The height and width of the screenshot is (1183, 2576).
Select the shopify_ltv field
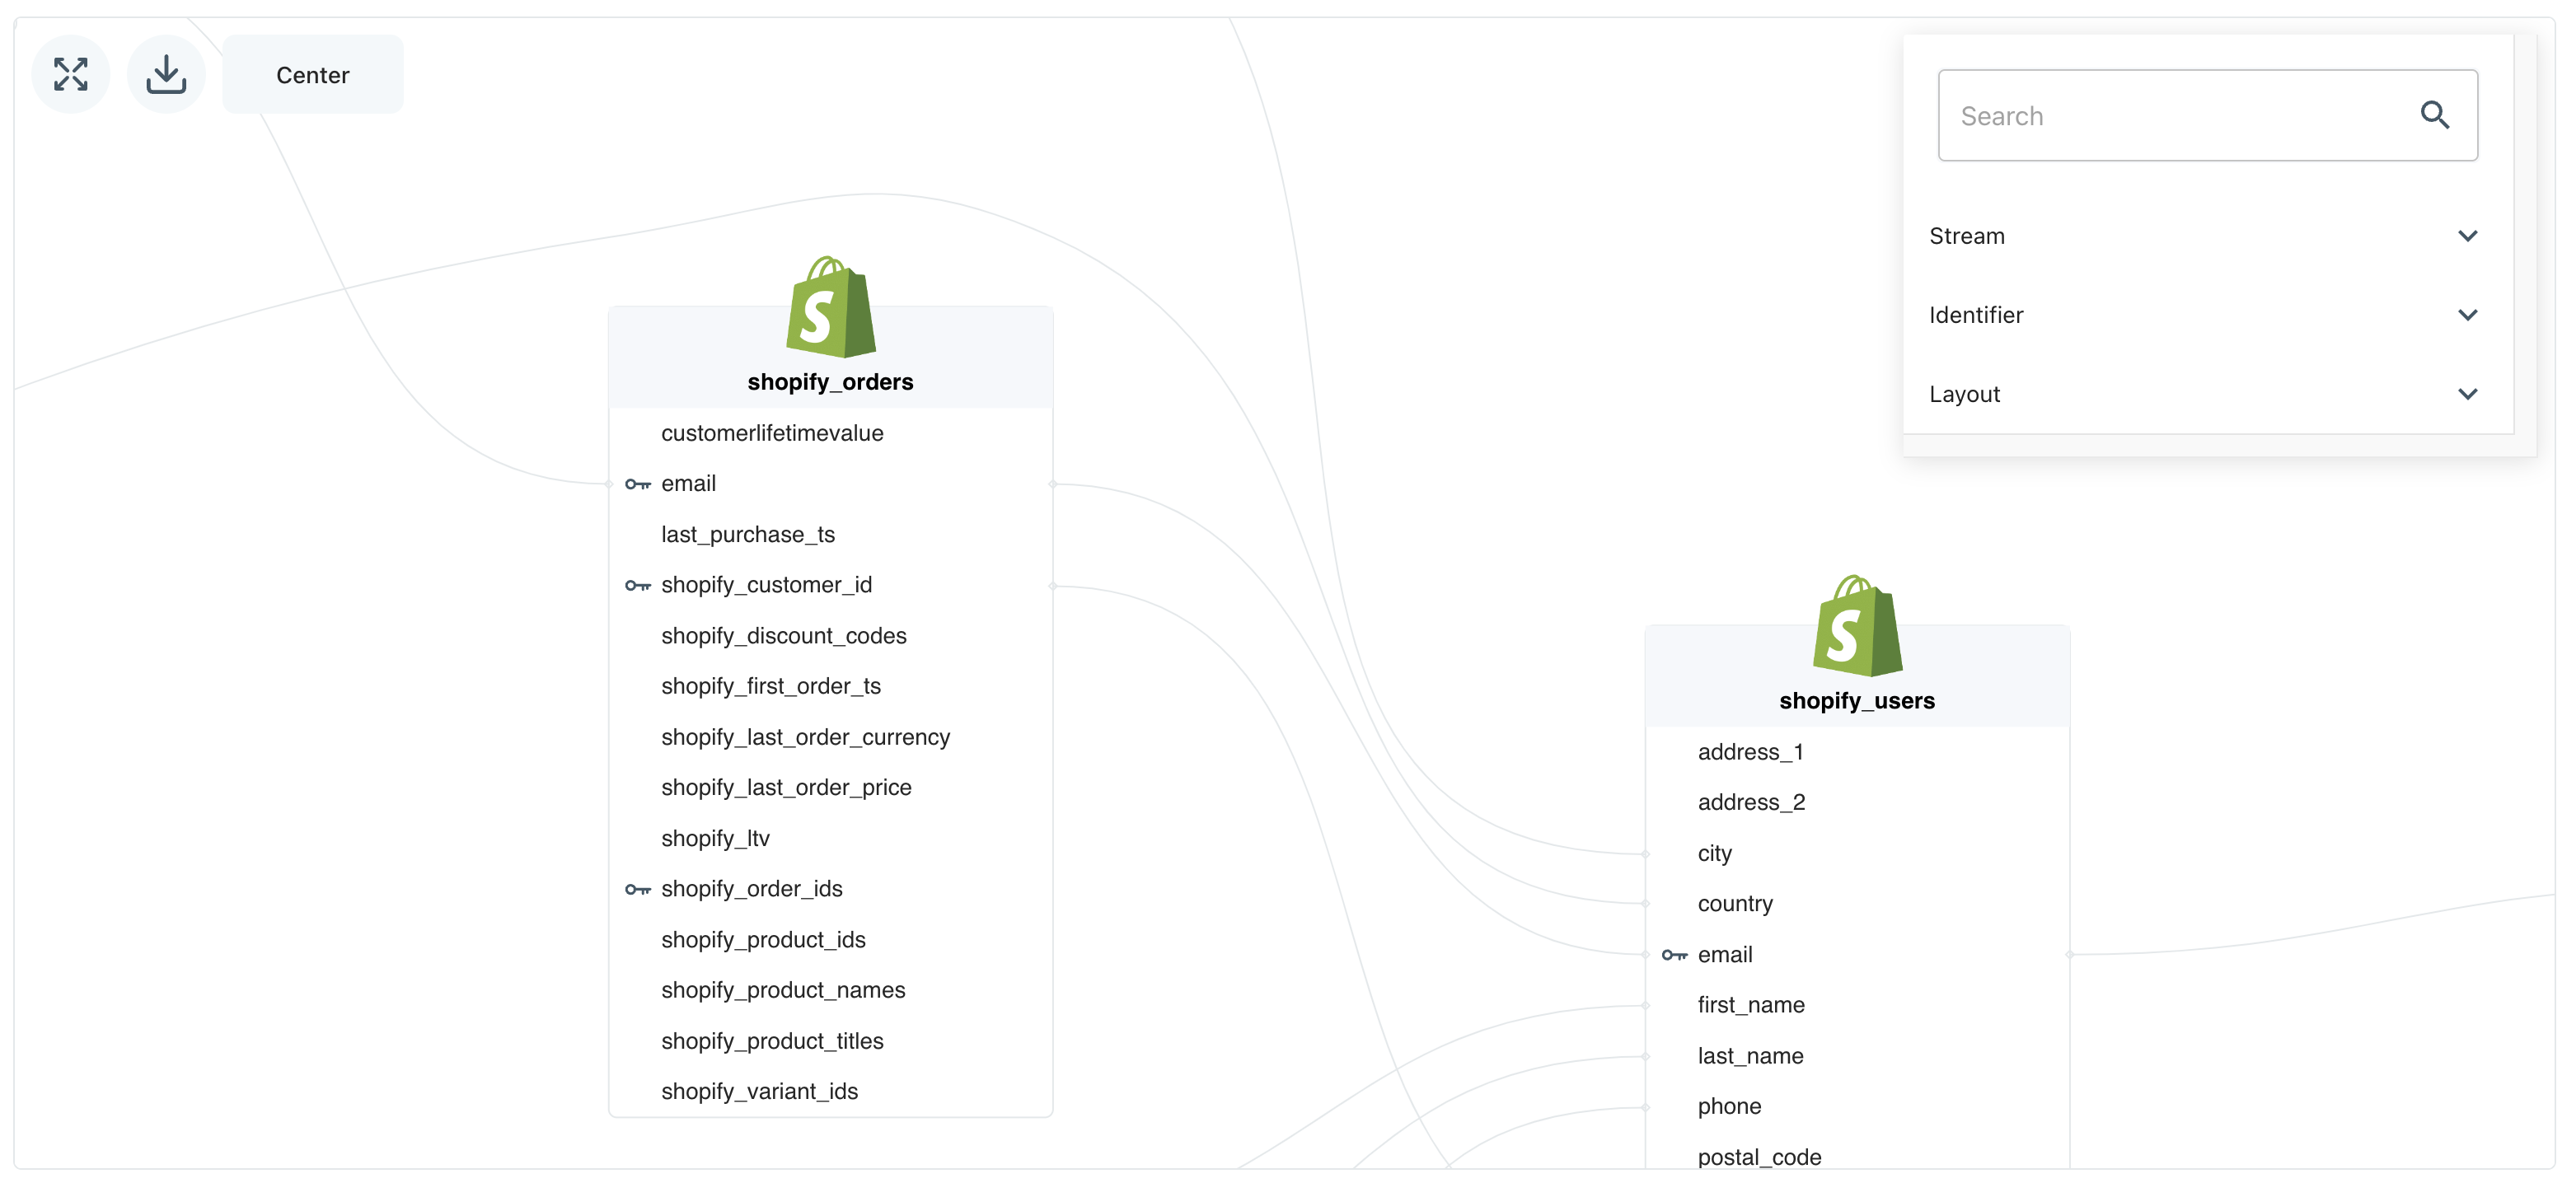tap(715, 838)
